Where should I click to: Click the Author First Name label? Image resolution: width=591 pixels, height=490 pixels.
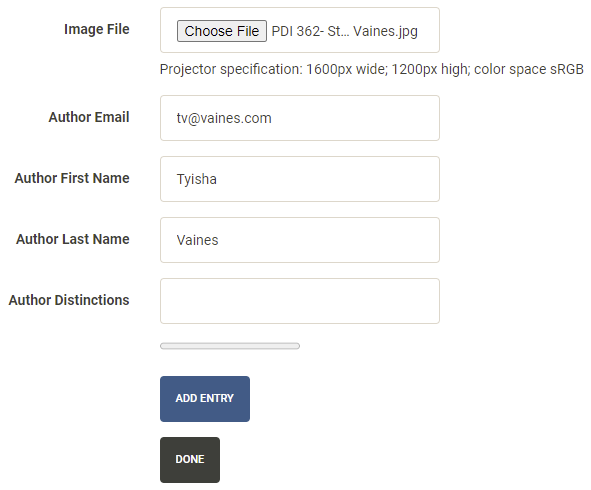tap(72, 178)
